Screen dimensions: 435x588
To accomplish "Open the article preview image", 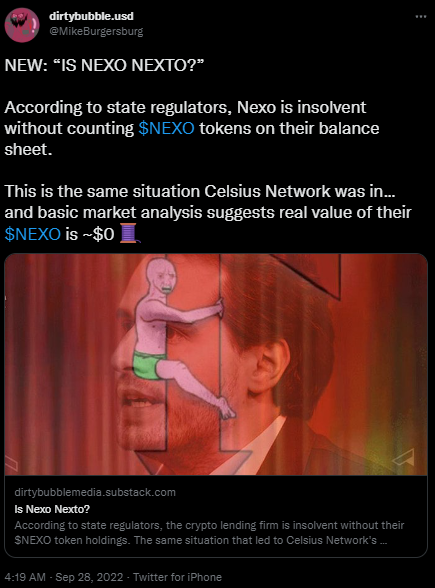I will tap(216, 364).
